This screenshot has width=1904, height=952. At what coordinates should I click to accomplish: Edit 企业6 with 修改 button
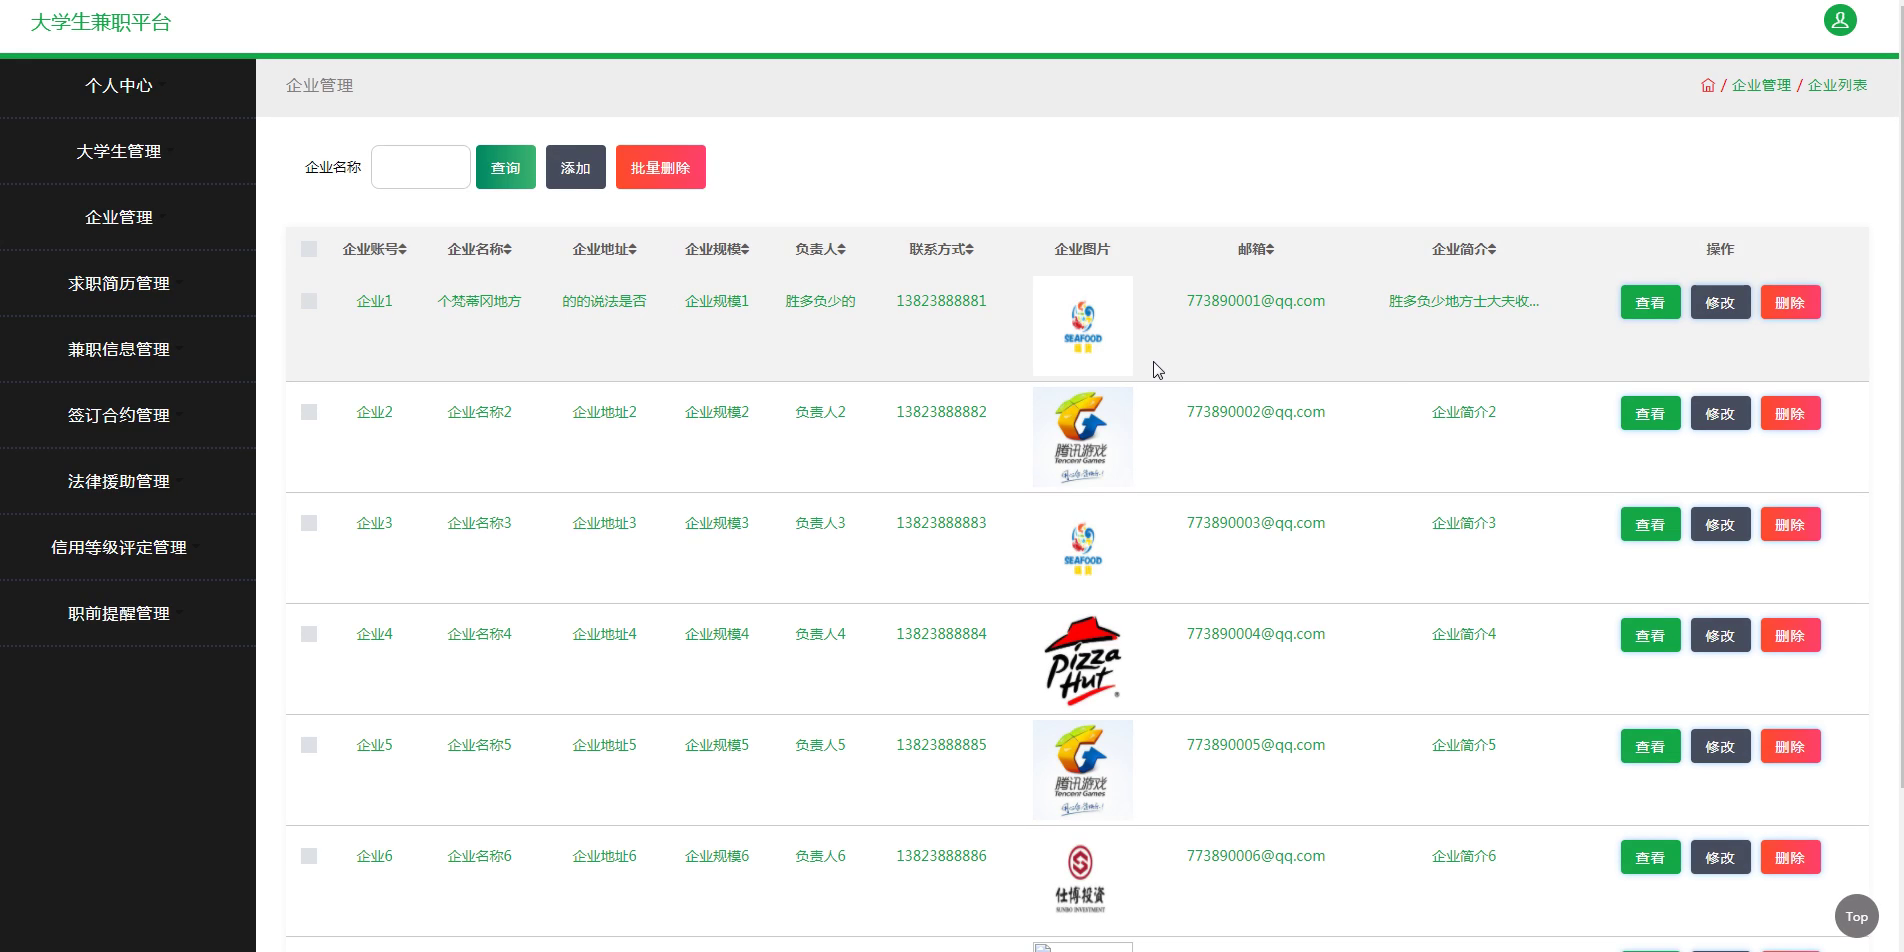coord(1720,857)
